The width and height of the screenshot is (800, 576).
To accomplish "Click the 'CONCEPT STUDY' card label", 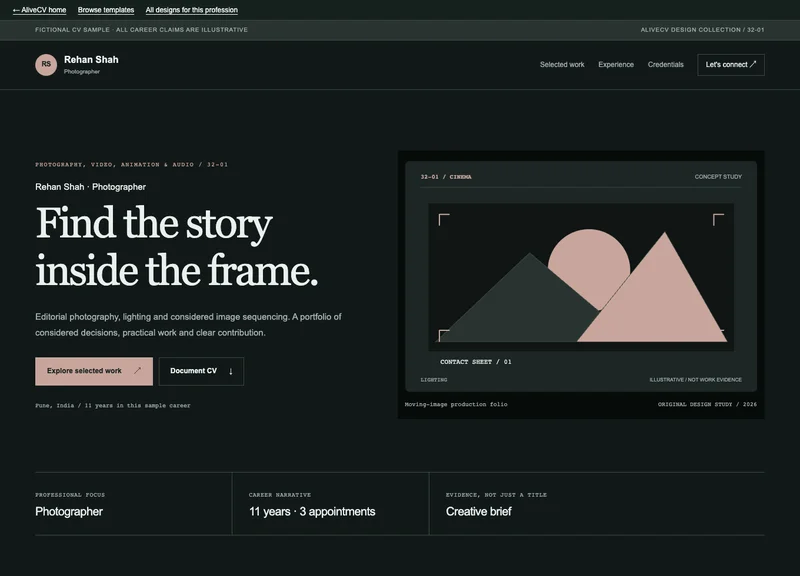I will coord(718,177).
